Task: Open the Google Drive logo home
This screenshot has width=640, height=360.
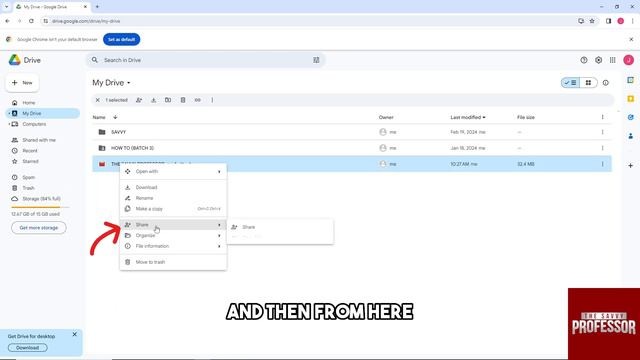Action: pos(24,60)
